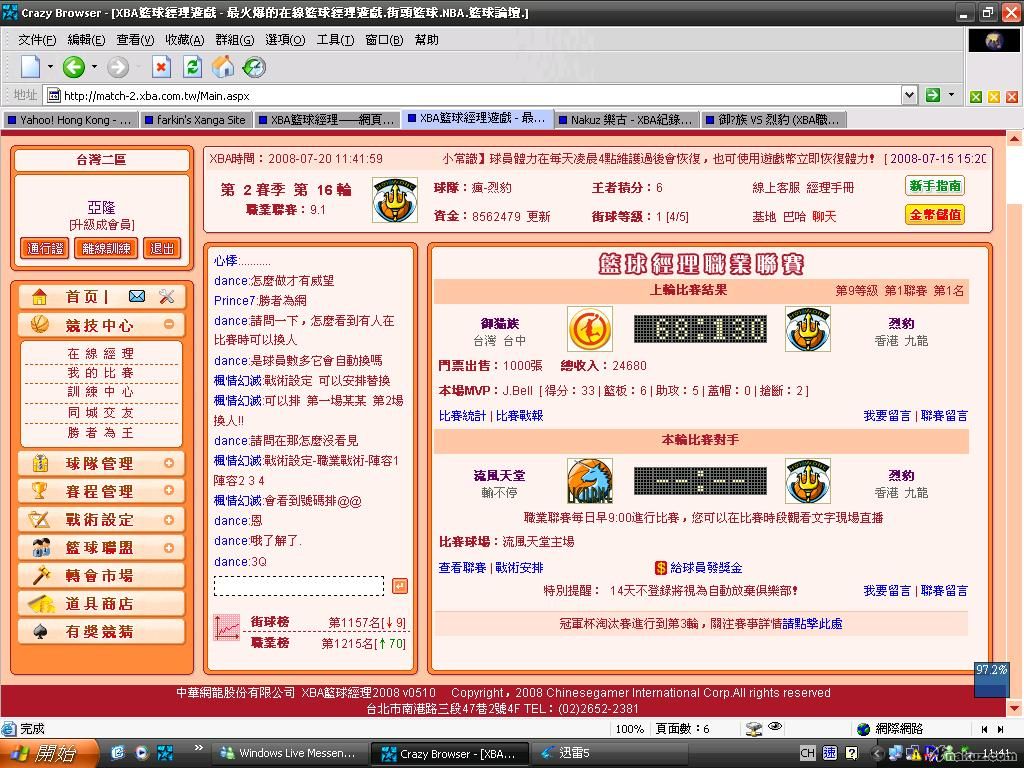Switch to the Nakuz 樂古 tab
The width and height of the screenshot is (1024, 768).
point(626,120)
